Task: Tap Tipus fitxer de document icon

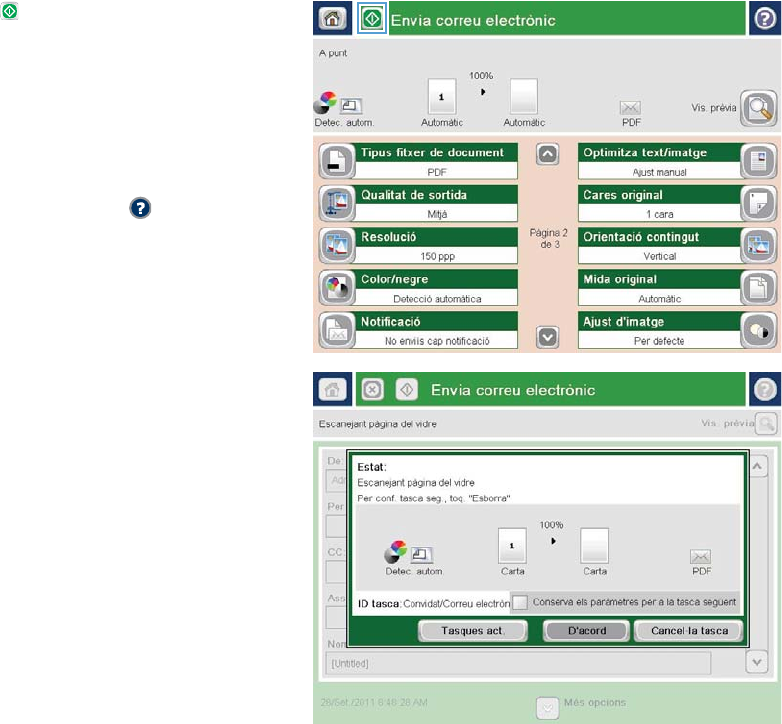Action: 337,161
